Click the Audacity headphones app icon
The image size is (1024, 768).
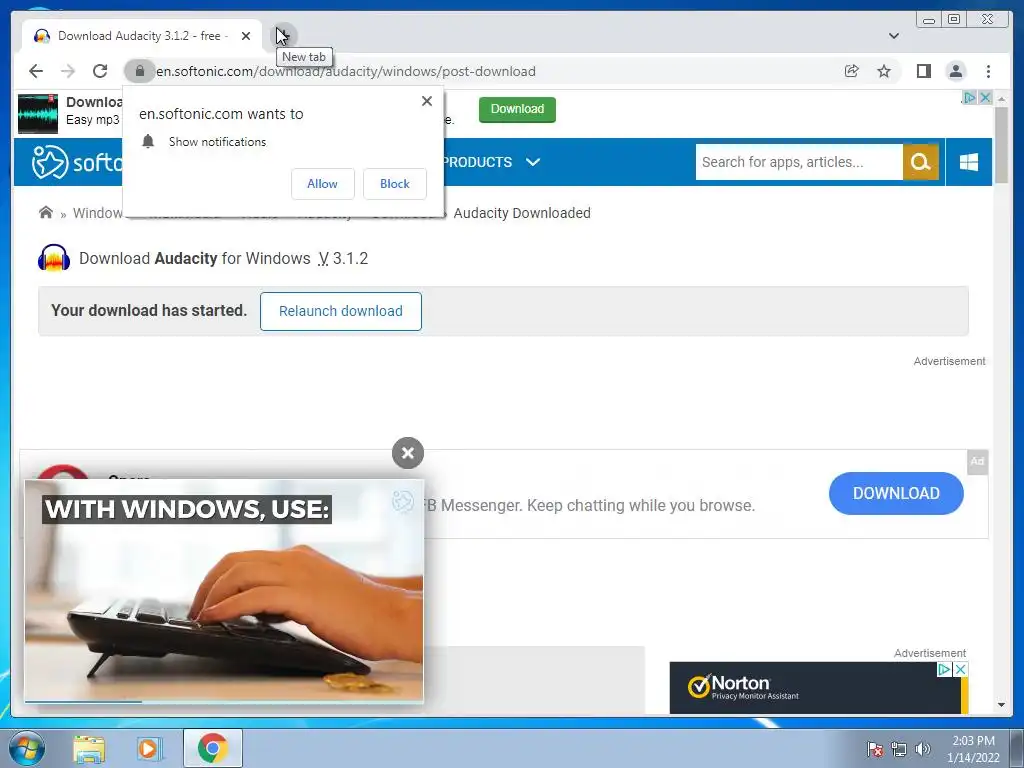click(54, 258)
